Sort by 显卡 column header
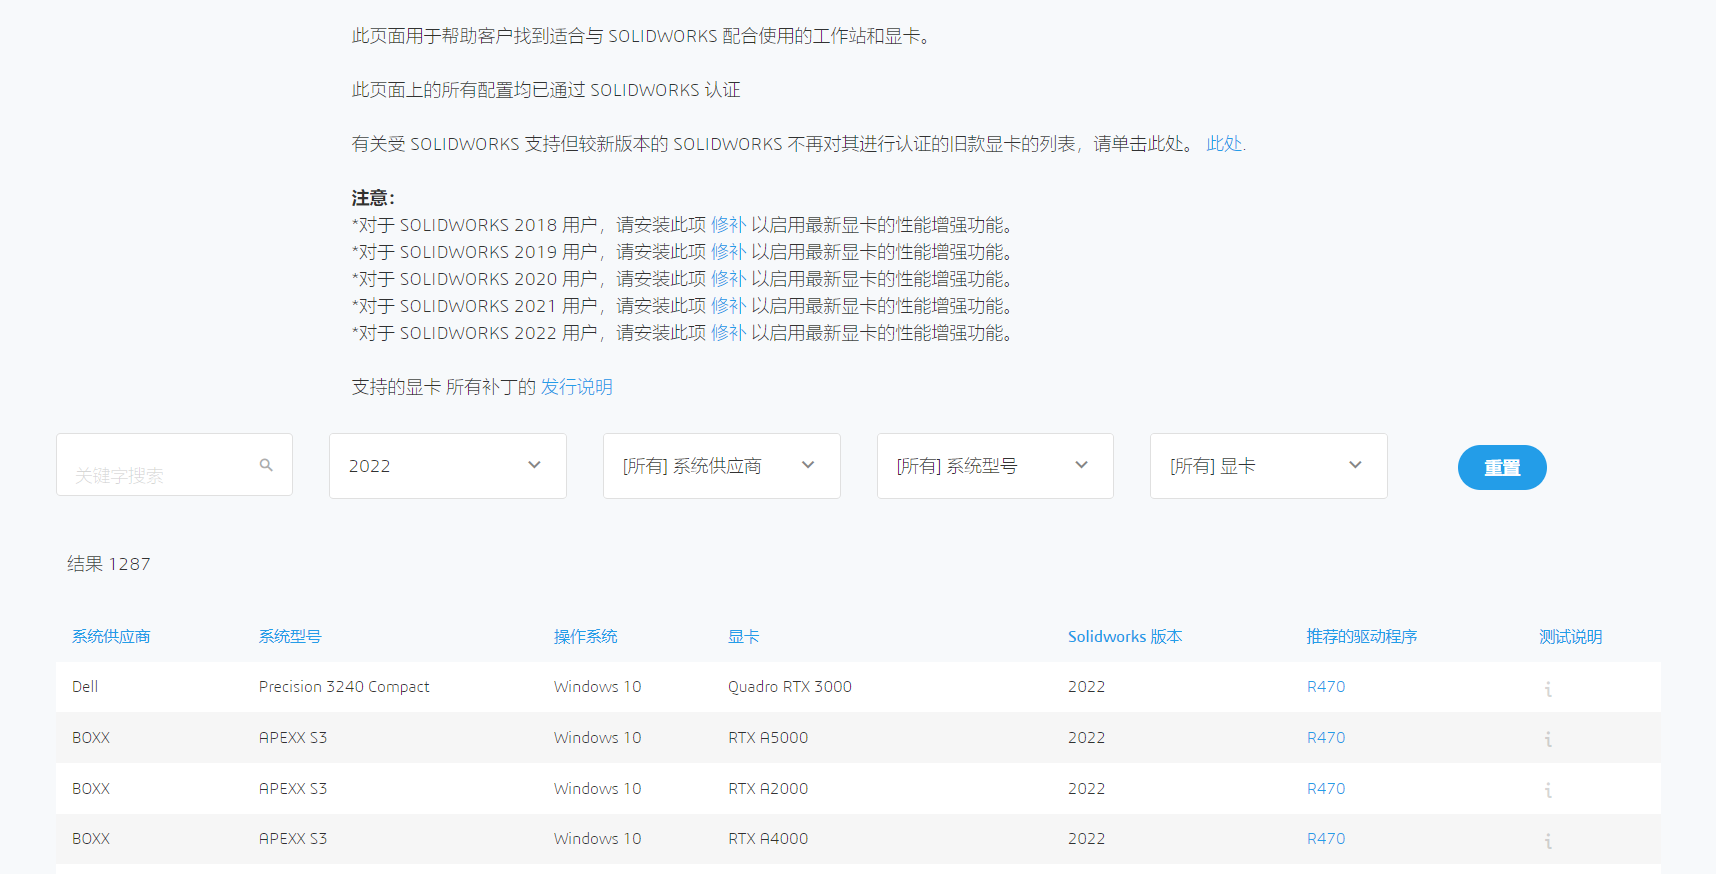The height and width of the screenshot is (874, 1716). 744,637
